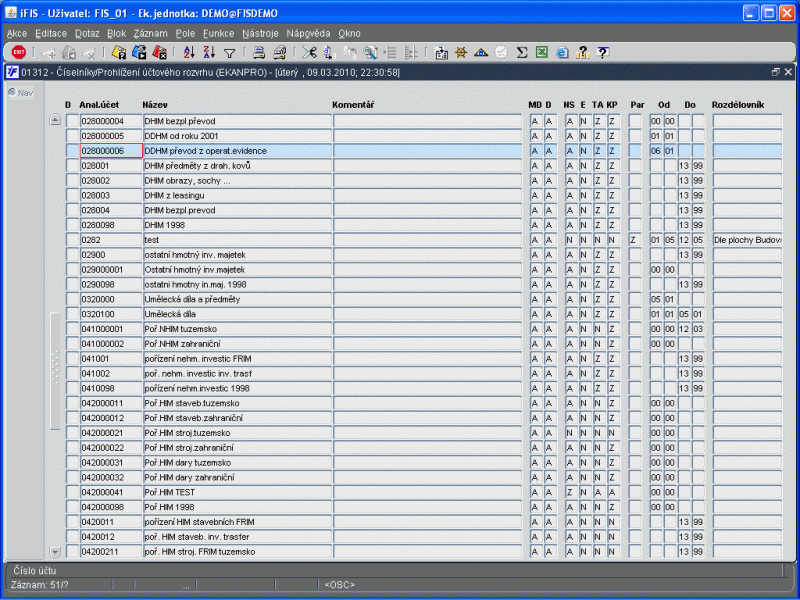Image resolution: width=800 pixels, height=600 pixels.
Task: Click the print icon
Action: [x=259, y=52]
